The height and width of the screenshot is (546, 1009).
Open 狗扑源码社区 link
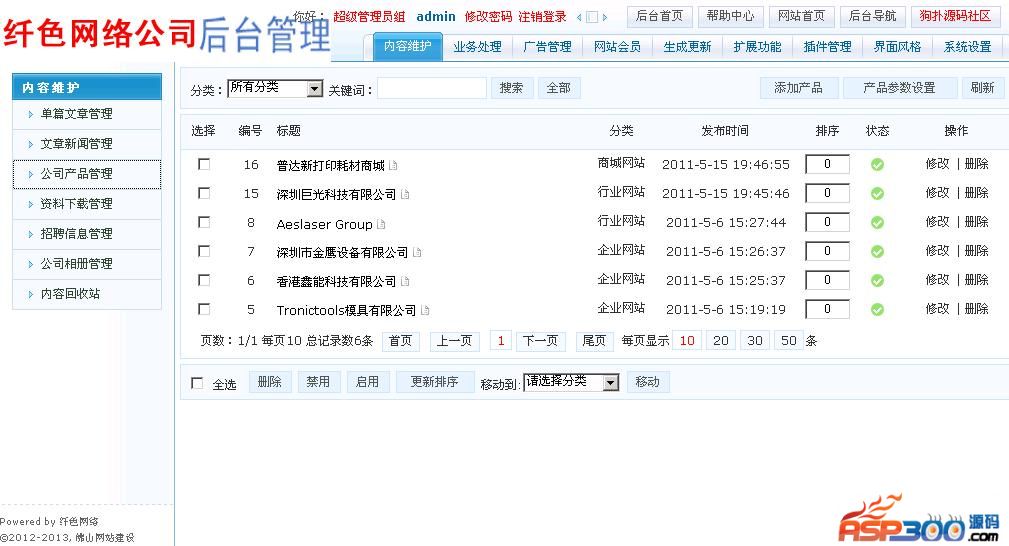coord(956,16)
